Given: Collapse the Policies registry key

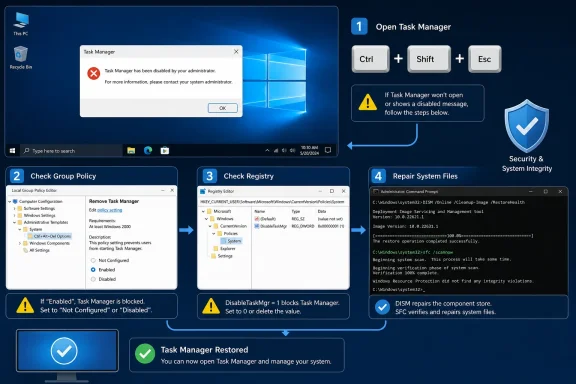Looking at the screenshot, I should pos(213,233).
